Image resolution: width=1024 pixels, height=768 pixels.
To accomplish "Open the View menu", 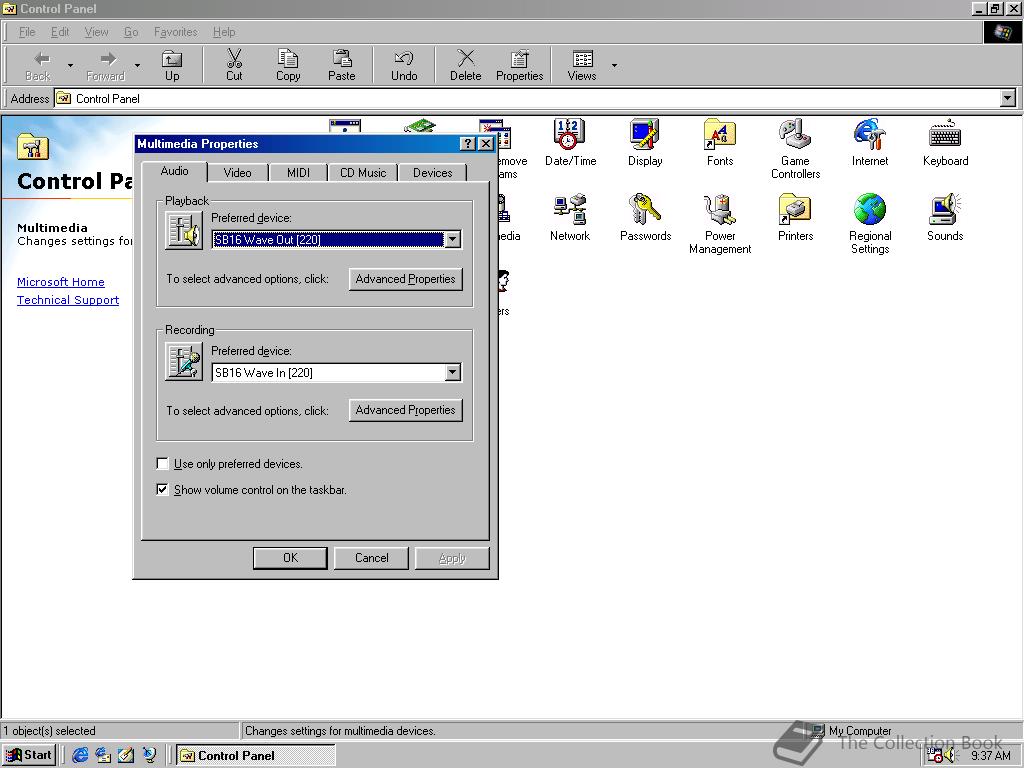I will pyautogui.click(x=97, y=32).
